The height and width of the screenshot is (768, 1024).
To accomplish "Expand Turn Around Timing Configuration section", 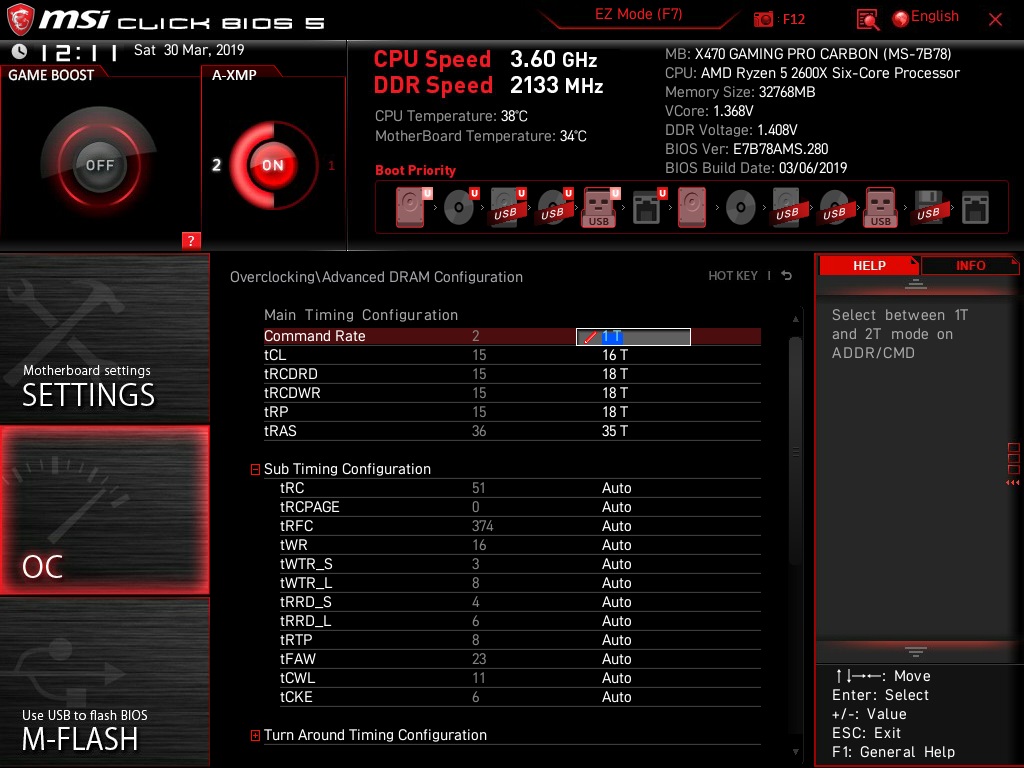I will click(255, 735).
